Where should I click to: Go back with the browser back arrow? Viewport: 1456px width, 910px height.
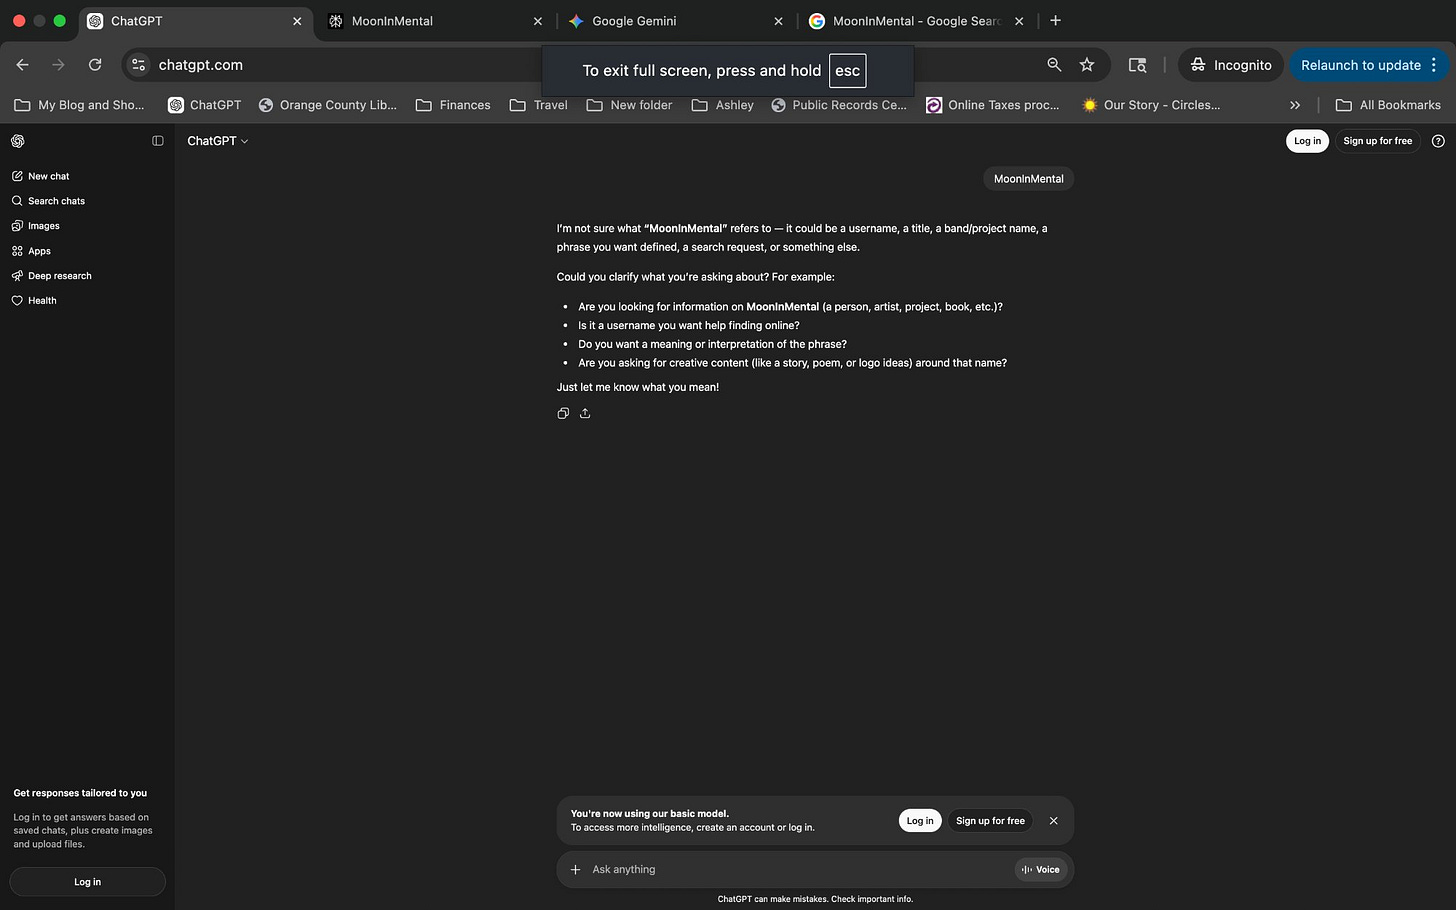point(22,65)
